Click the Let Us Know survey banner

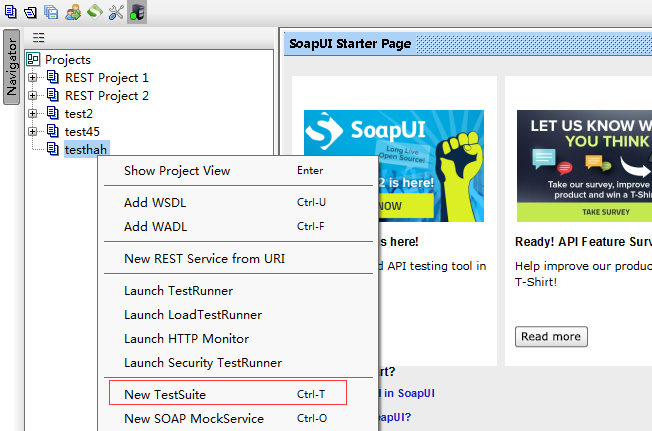click(x=585, y=166)
